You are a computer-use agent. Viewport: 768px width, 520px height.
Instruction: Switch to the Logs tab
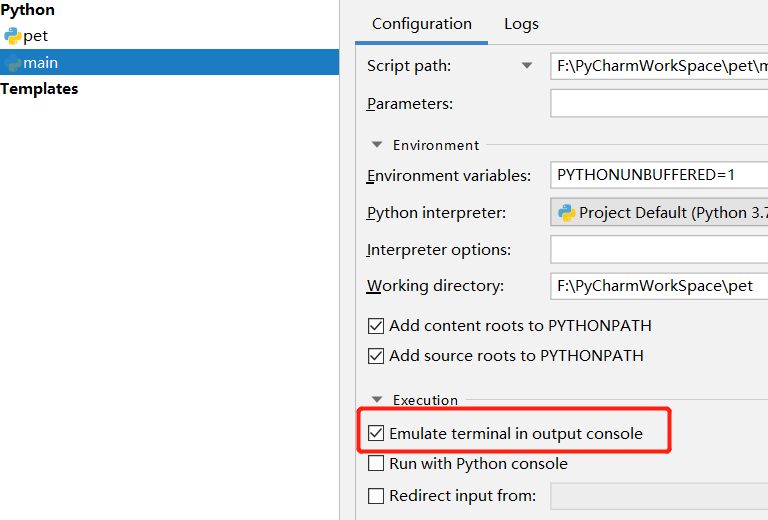pyautogui.click(x=521, y=24)
